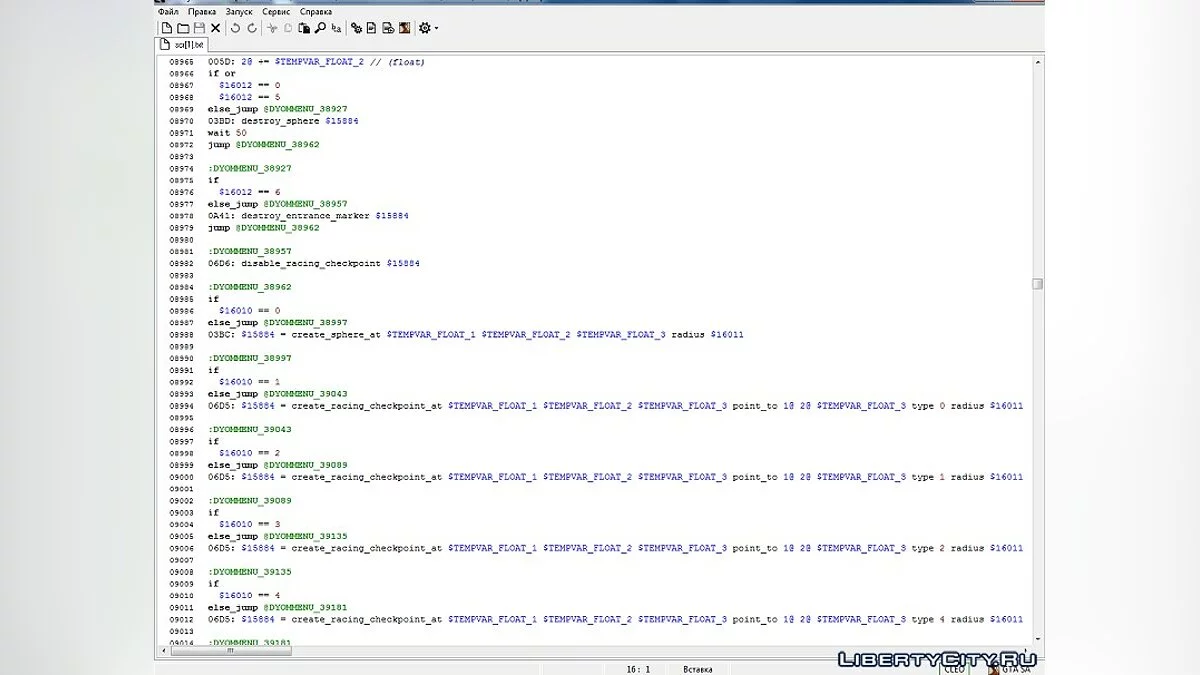
Task: Toggle the Вставка insert mode indicator
Action: 697,668
